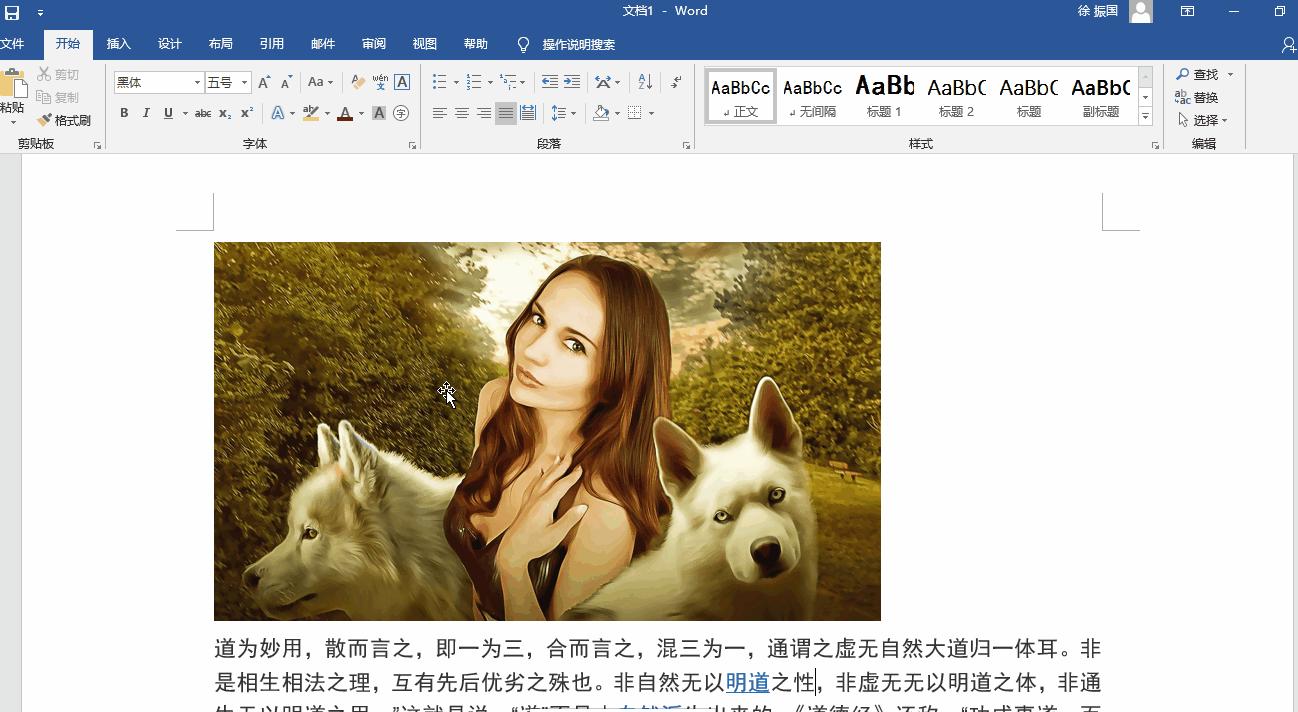Switch to the 插入 ribbon tab
1298x712 pixels.
tap(118, 44)
